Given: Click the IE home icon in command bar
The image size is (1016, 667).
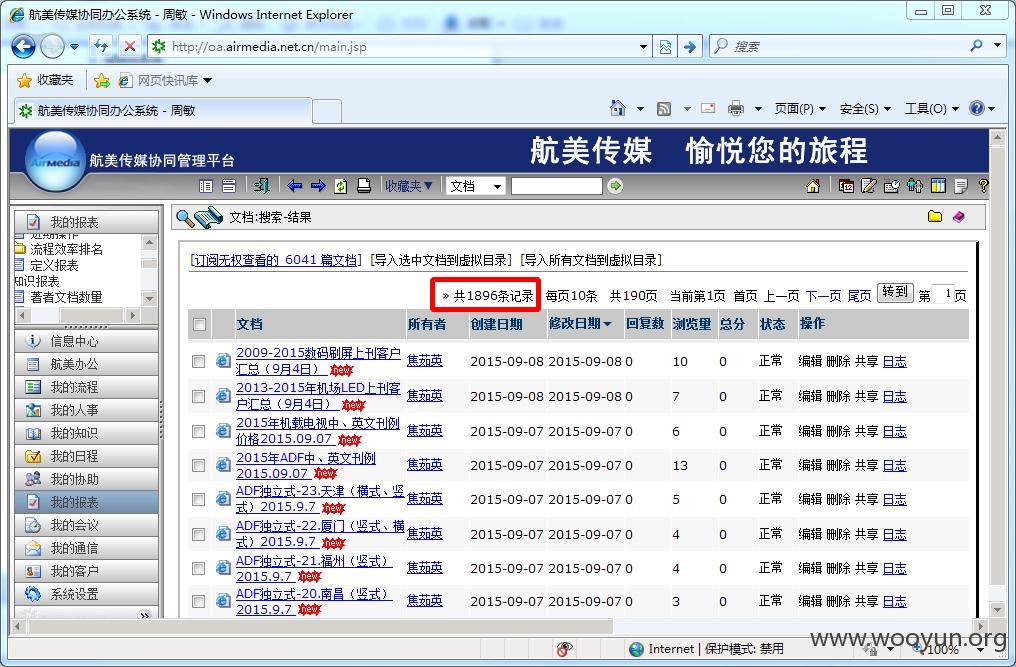Looking at the screenshot, I should (x=618, y=109).
